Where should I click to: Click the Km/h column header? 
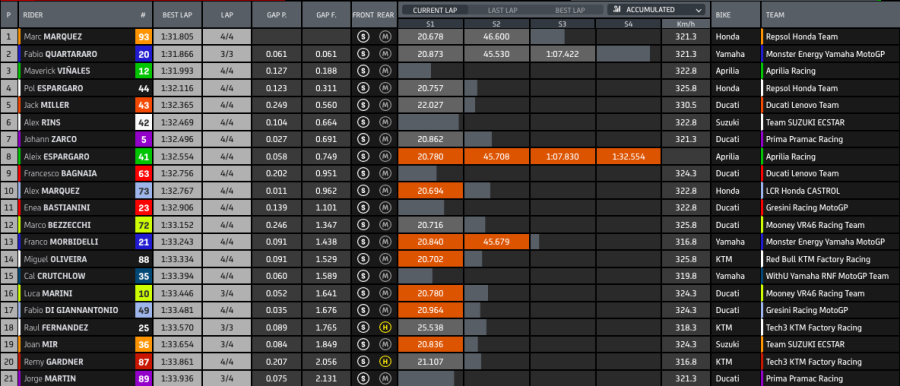686,24
